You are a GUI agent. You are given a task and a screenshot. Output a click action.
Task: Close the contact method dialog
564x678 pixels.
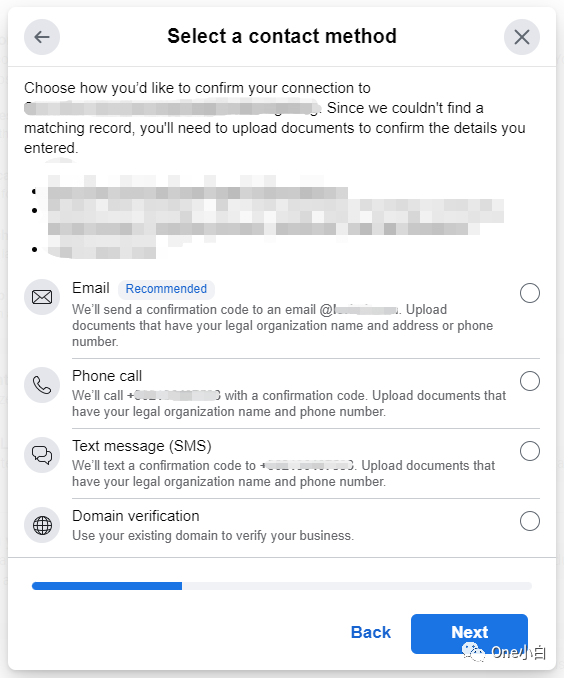[x=522, y=37]
